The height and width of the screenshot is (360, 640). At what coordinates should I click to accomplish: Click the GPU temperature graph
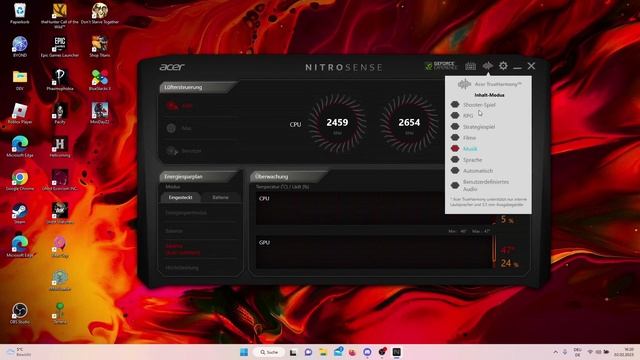373,252
